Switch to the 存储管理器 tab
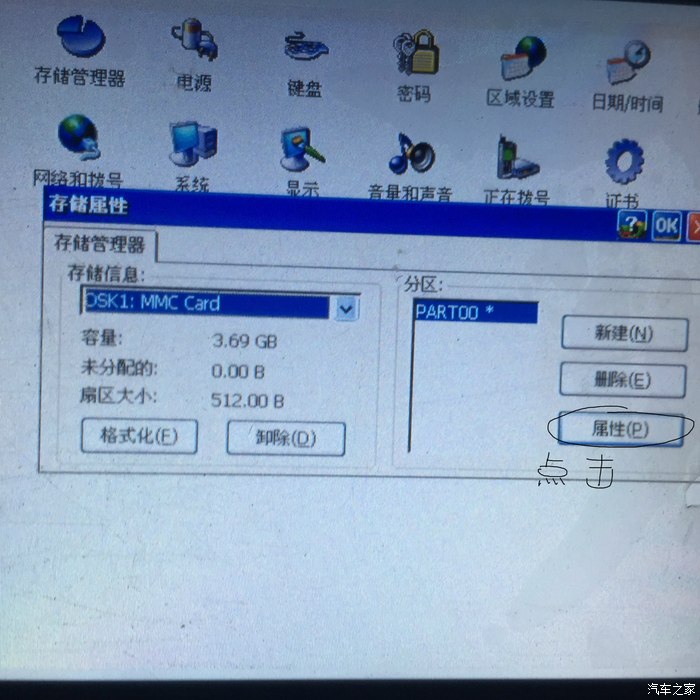Screen dimensions: 700x700 [100, 244]
